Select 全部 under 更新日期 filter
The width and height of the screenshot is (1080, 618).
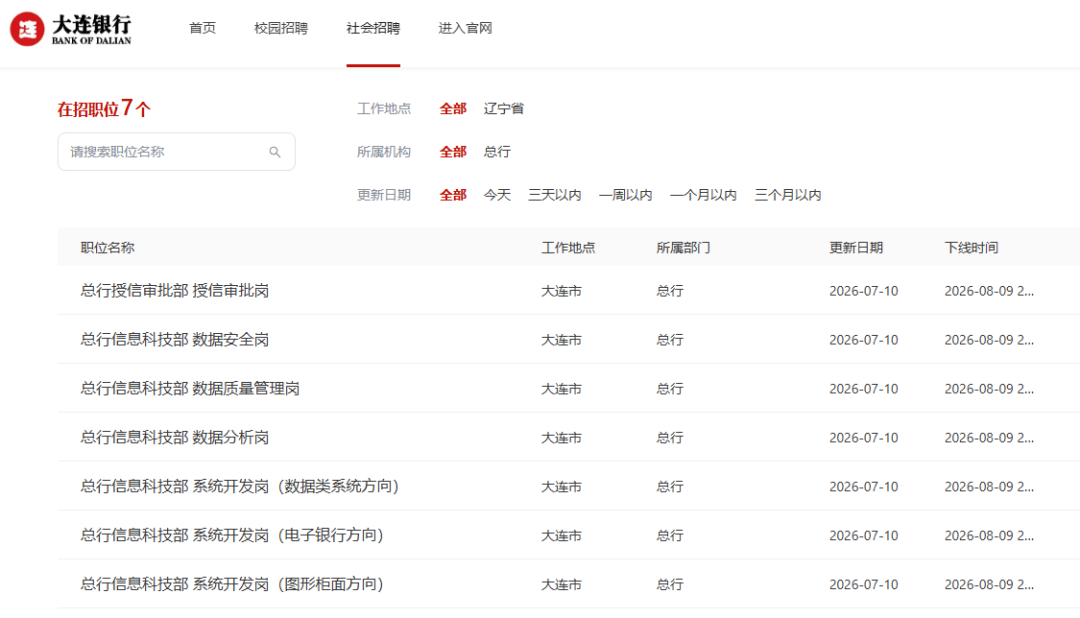pos(453,196)
